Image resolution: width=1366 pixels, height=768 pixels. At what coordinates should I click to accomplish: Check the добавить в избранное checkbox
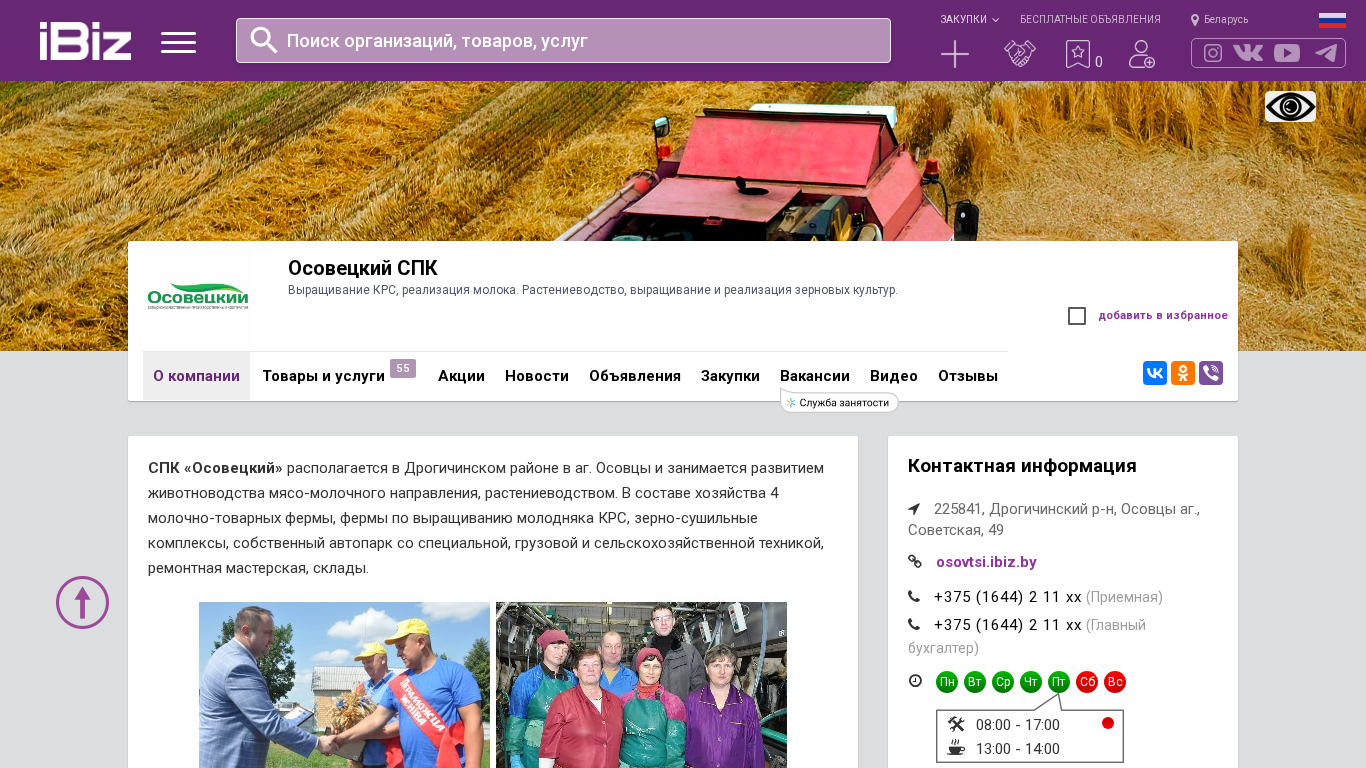click(x=1077, y=316)
